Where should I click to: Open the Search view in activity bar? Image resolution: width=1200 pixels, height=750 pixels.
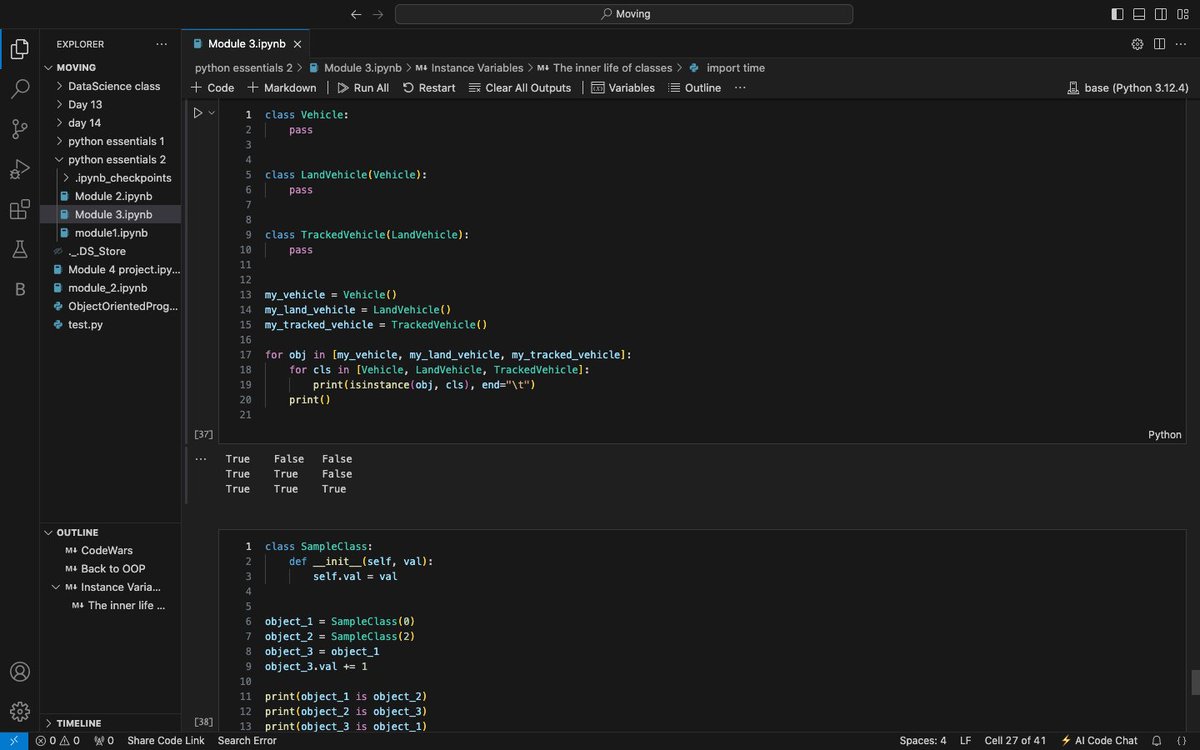19,88
